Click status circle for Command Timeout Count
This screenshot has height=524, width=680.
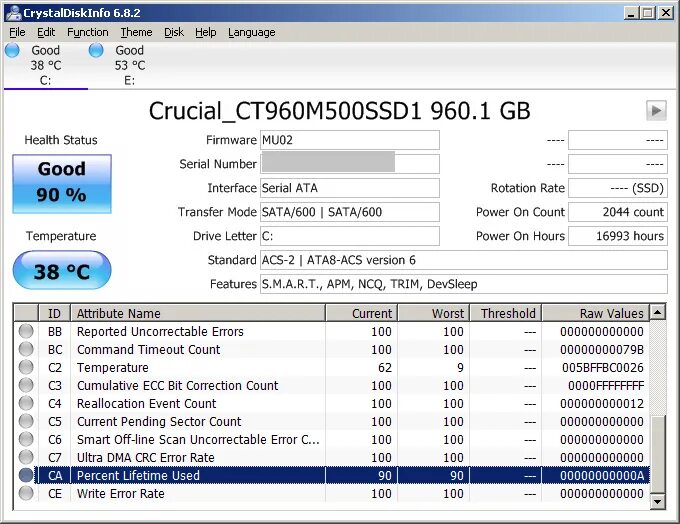(26, 349)
